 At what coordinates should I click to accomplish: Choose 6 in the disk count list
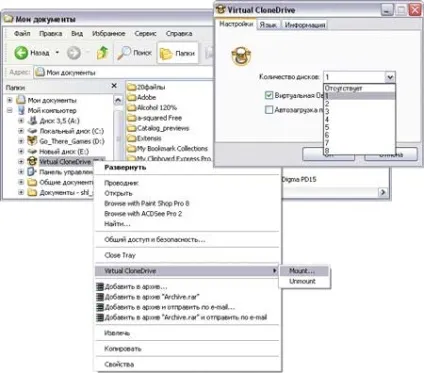point(359,135)
